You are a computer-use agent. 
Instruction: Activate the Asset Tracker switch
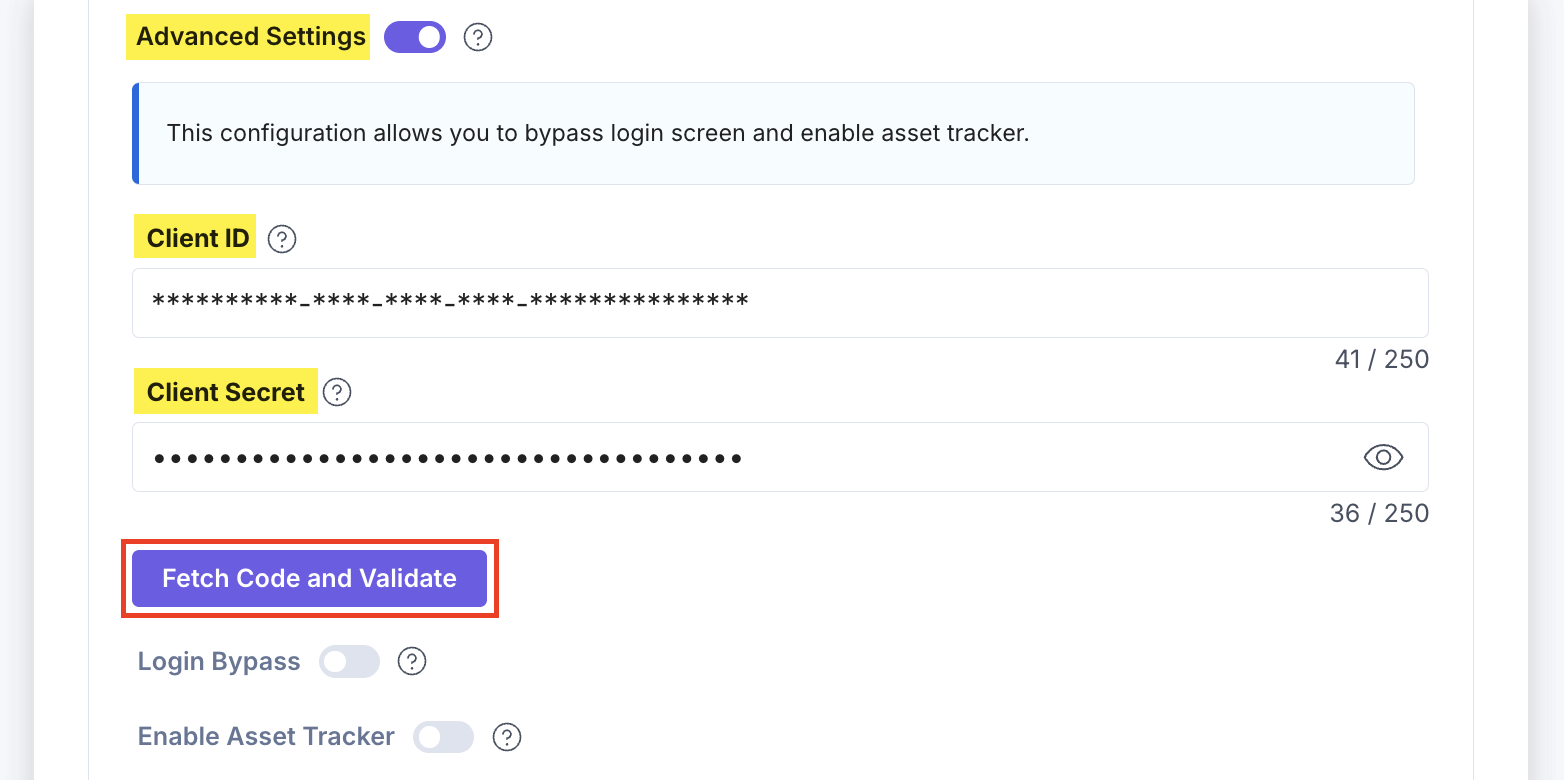click(x=443, y=736)
